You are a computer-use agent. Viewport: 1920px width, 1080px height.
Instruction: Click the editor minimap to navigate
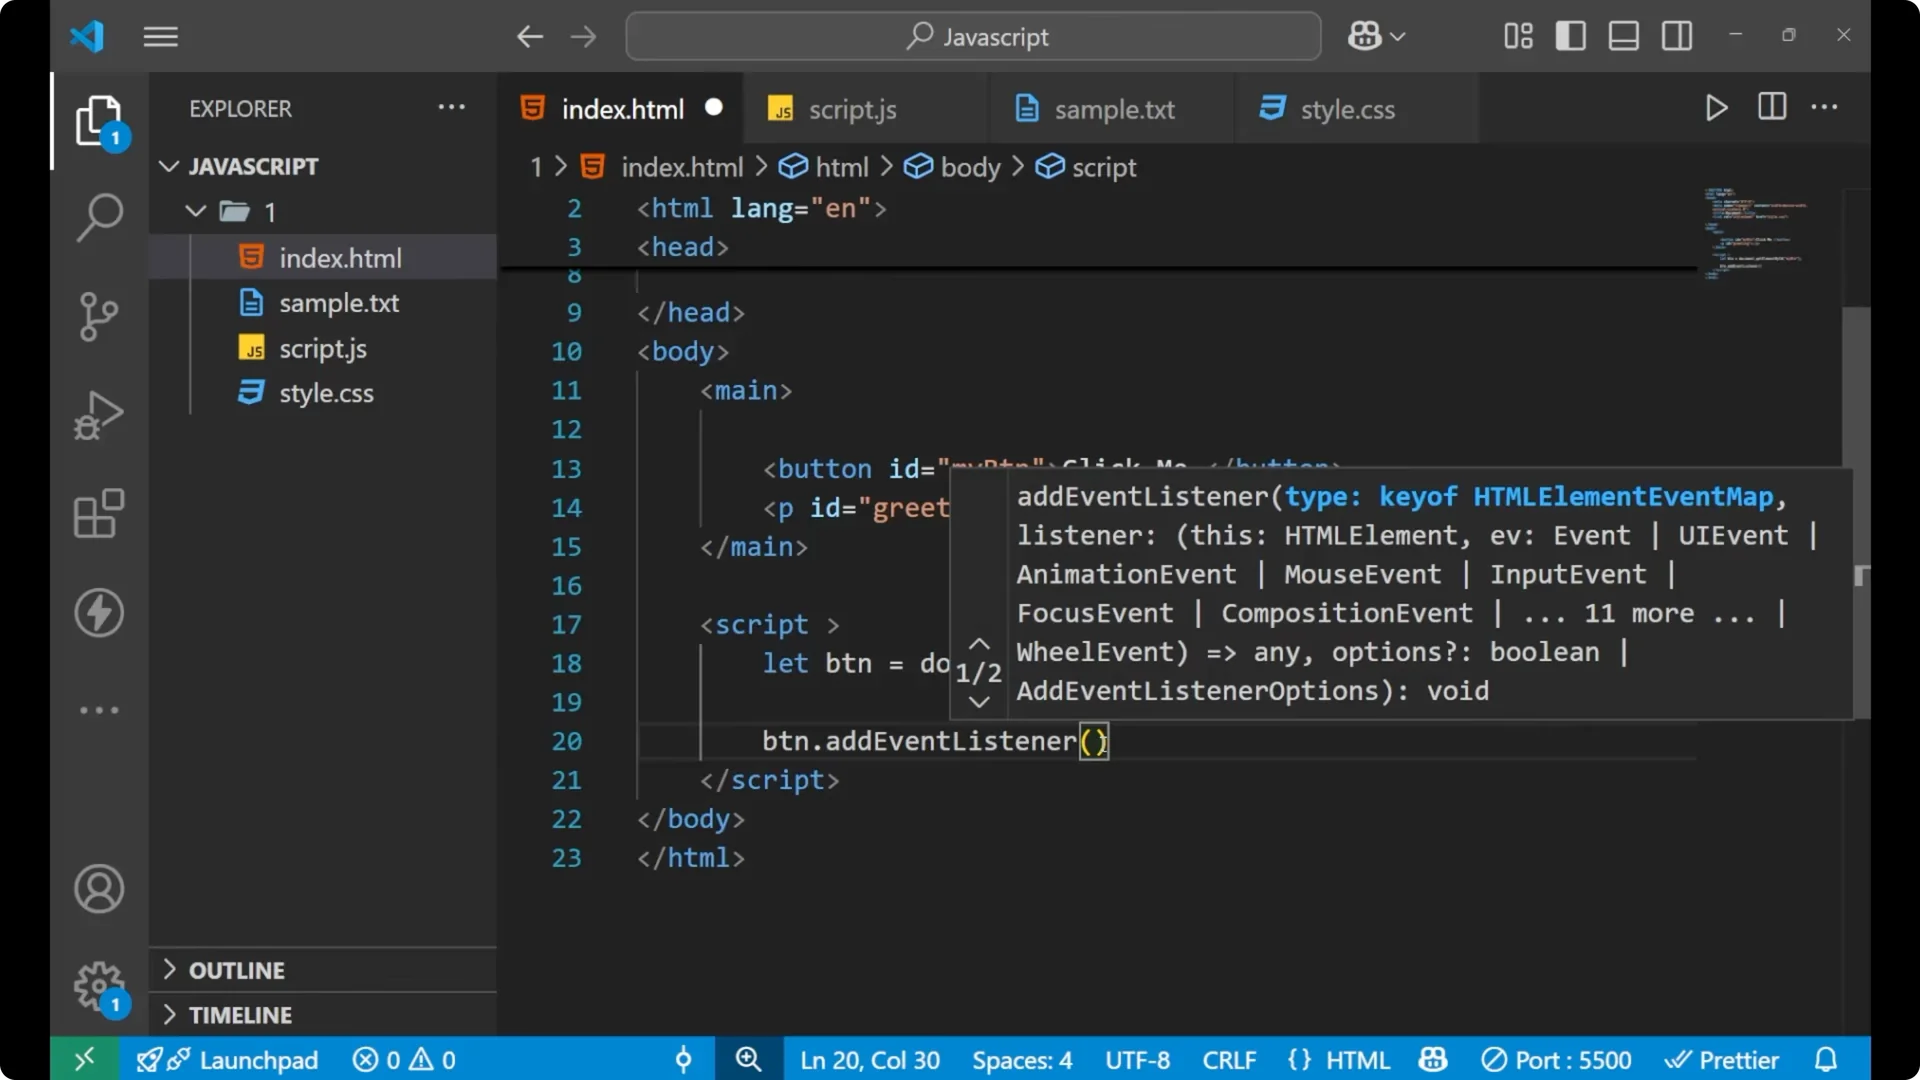point(1753,230)
